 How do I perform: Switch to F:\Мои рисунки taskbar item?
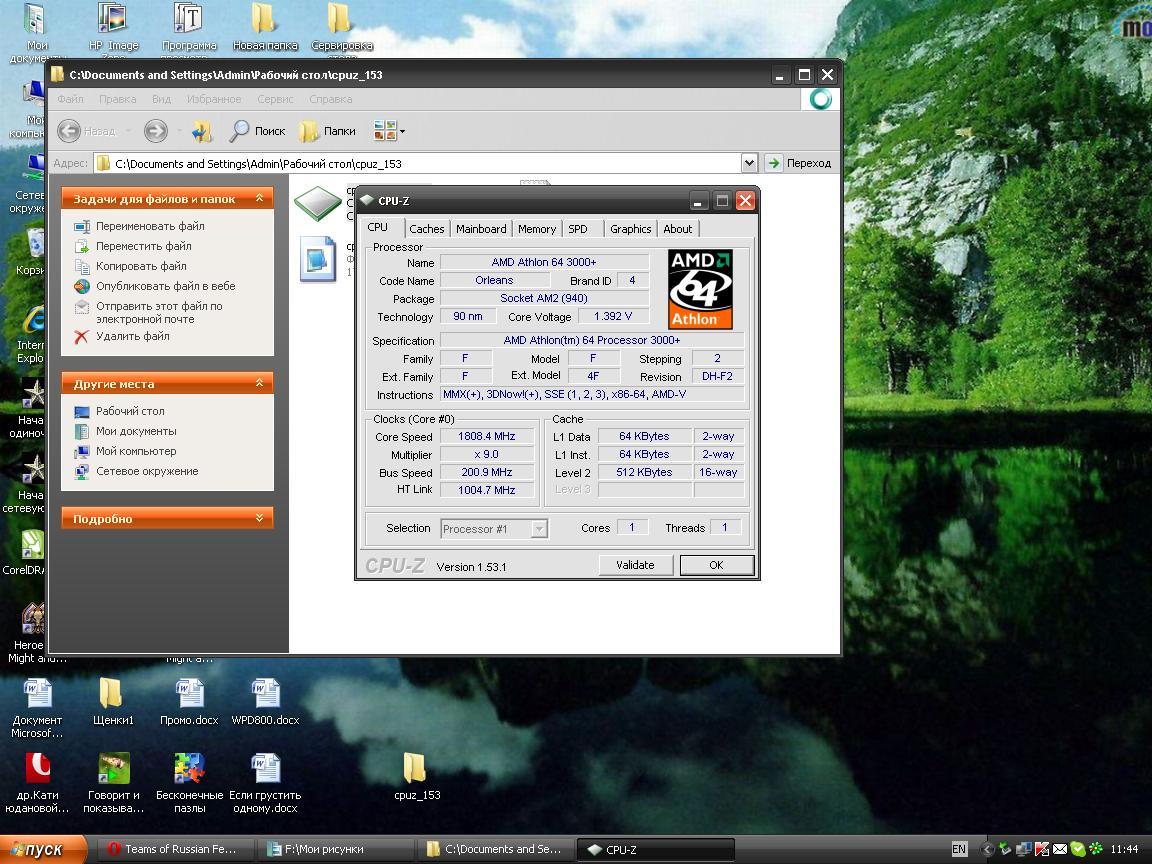pyautogui.click(x=334, y=849)
